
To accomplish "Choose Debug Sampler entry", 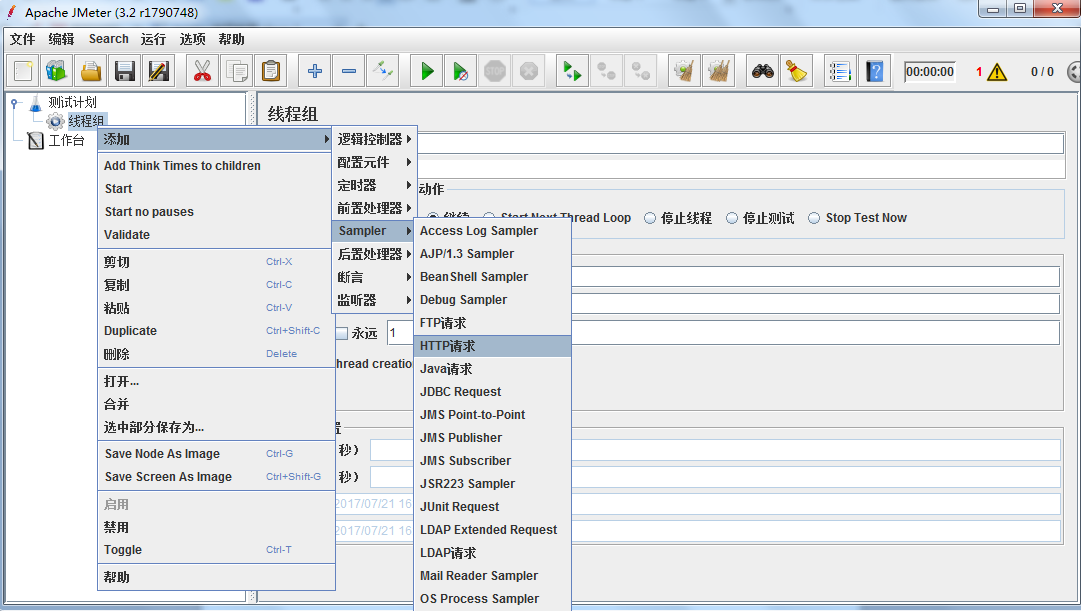I will click(x=492, y=300).
